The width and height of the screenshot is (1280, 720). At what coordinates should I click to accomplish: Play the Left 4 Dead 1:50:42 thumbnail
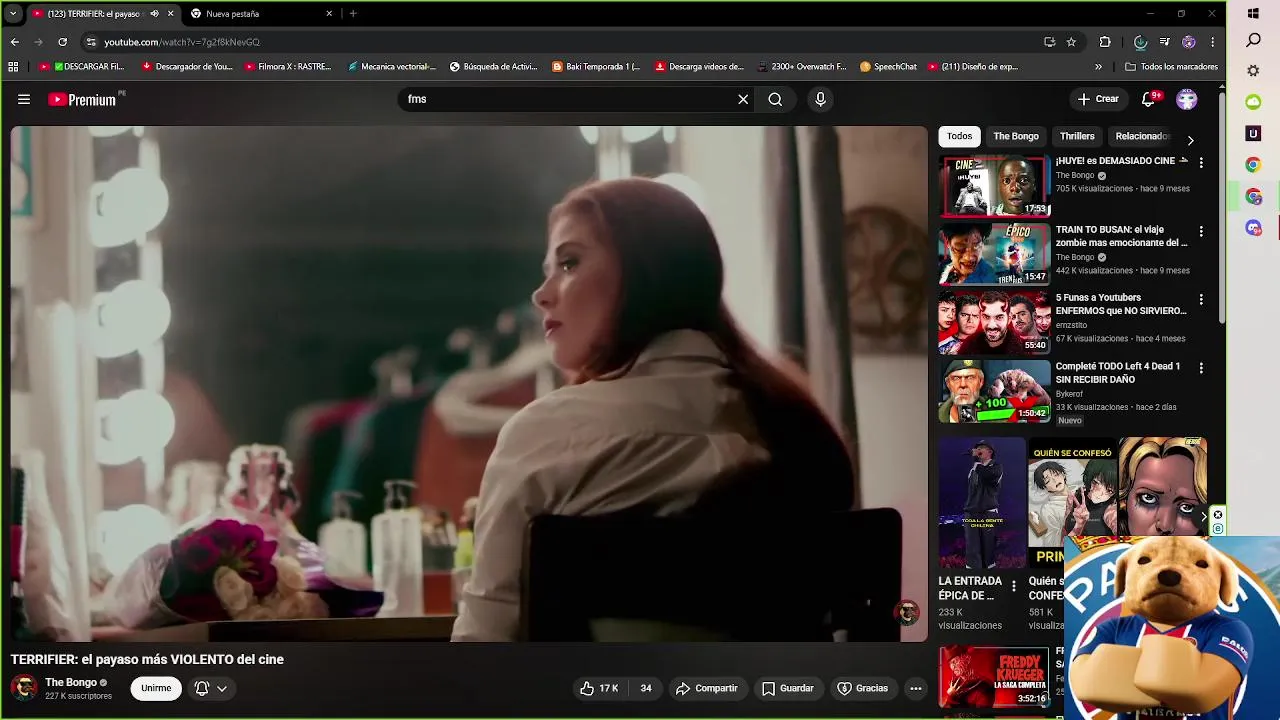[x=994, y=391]
